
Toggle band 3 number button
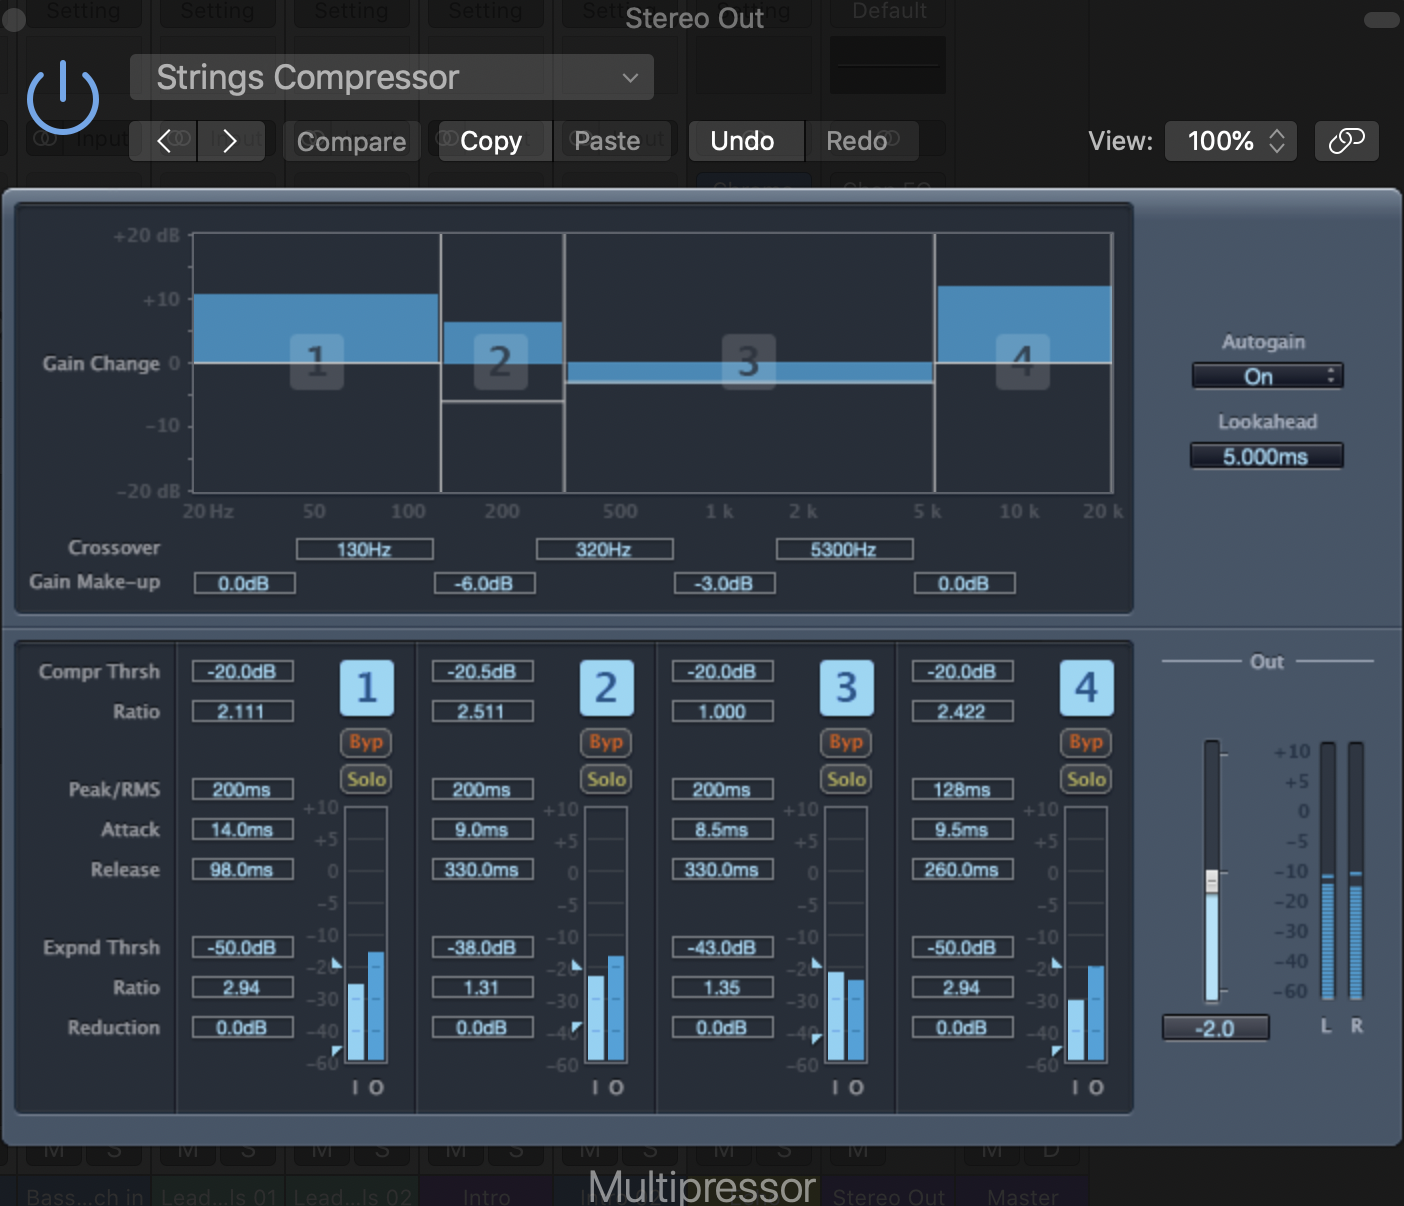click(x=847, y=688)
